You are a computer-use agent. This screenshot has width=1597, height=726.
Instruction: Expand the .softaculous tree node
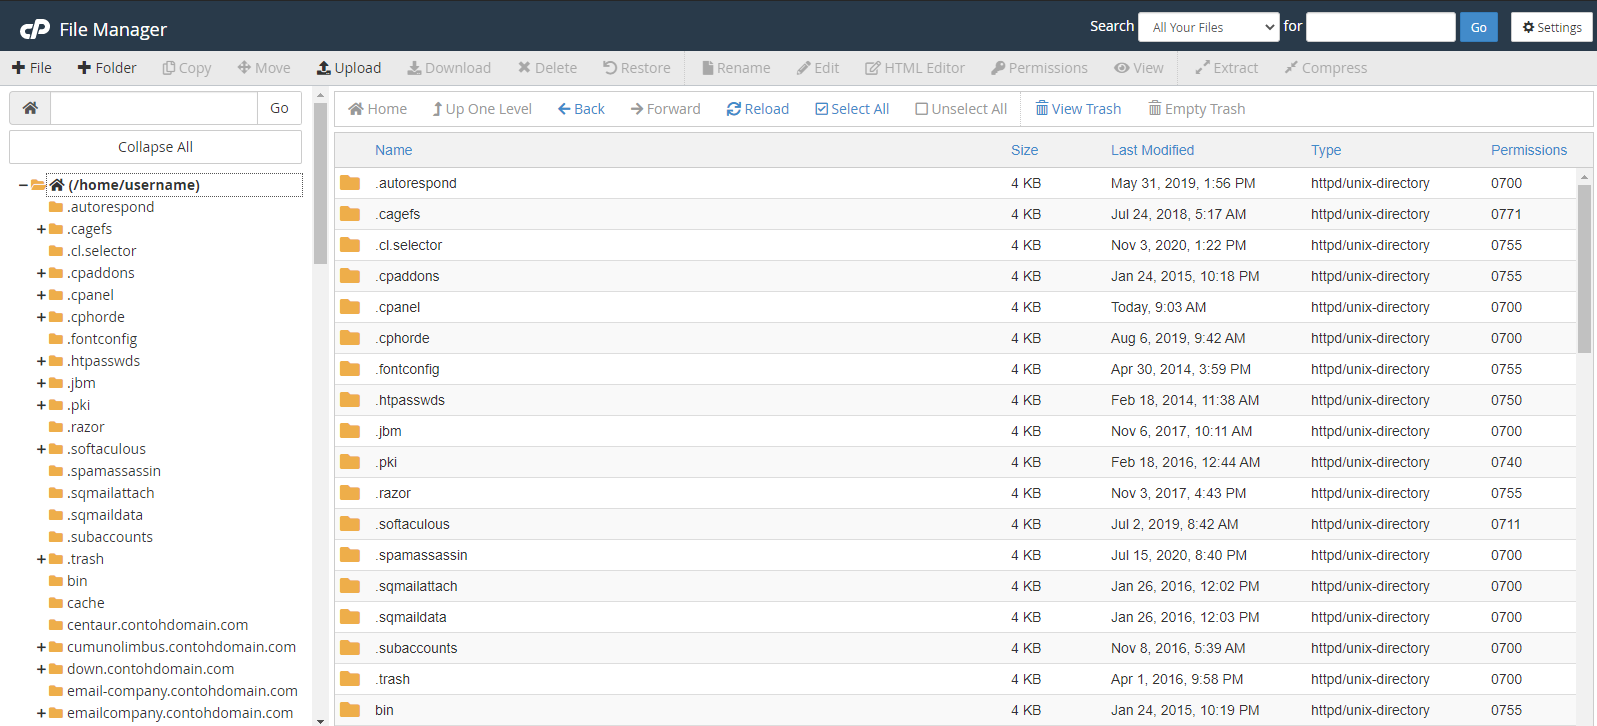tap(41, 449)
